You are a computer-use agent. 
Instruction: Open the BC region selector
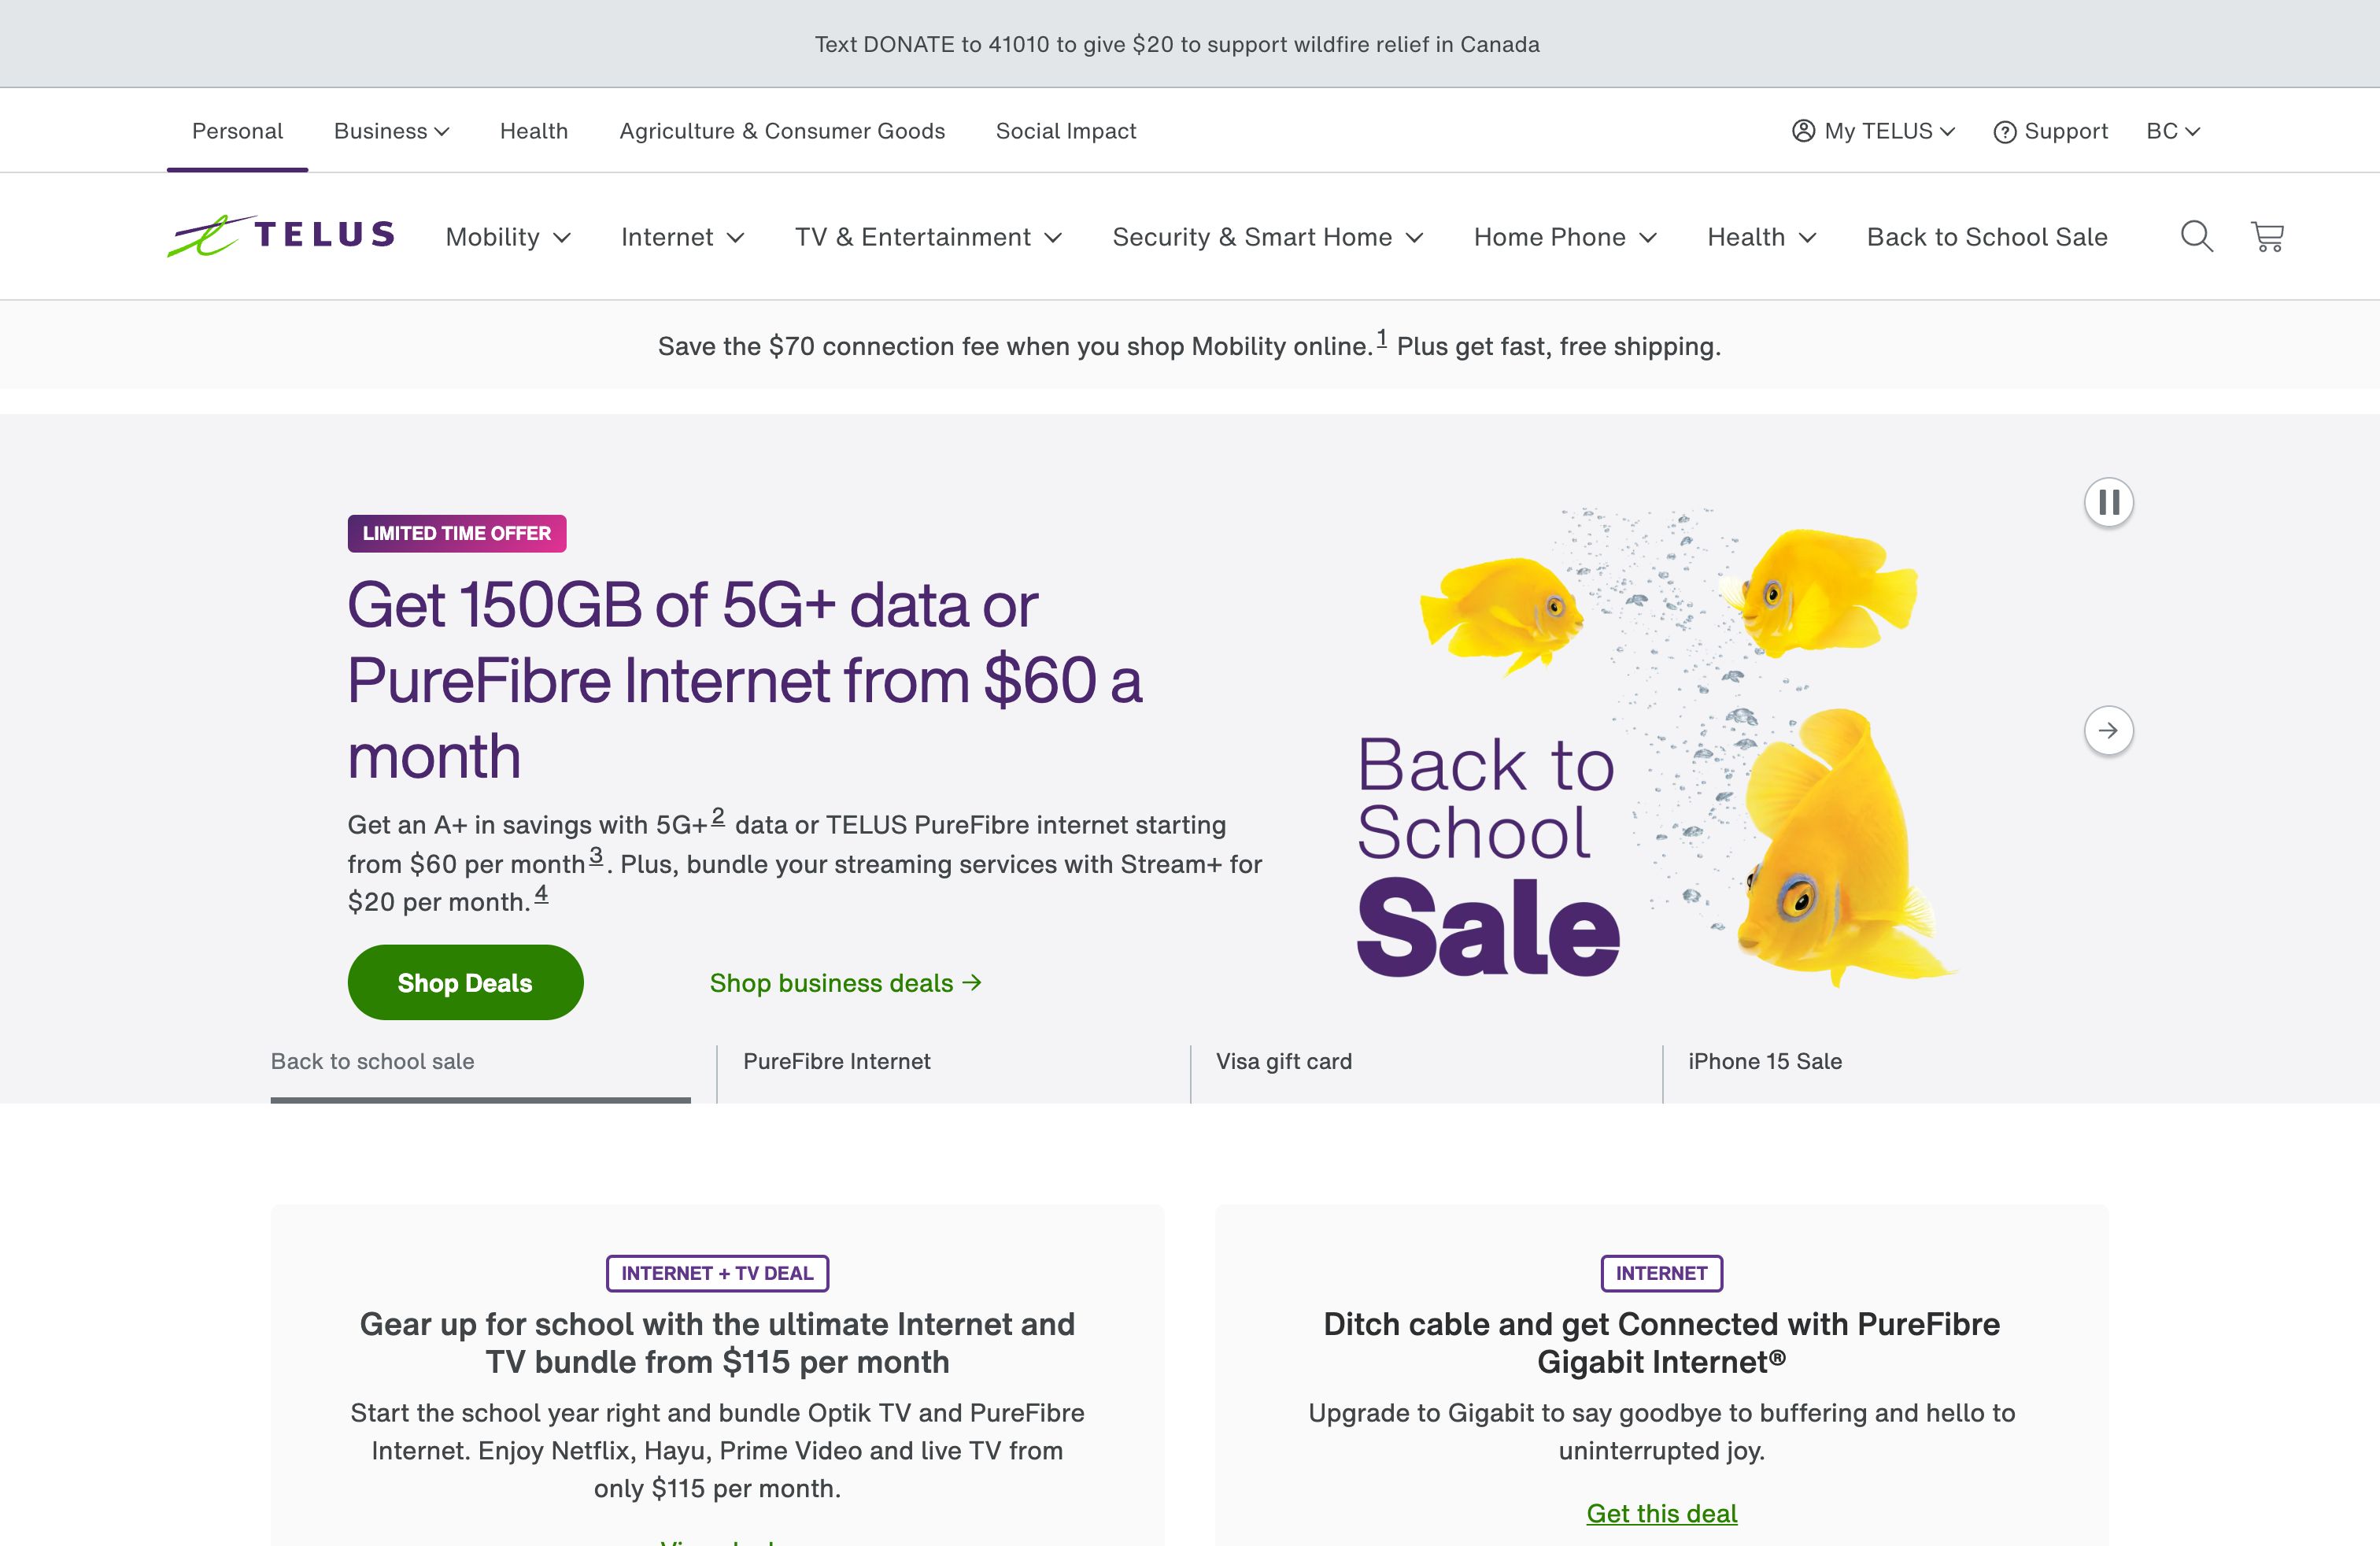click(2172, 130)
